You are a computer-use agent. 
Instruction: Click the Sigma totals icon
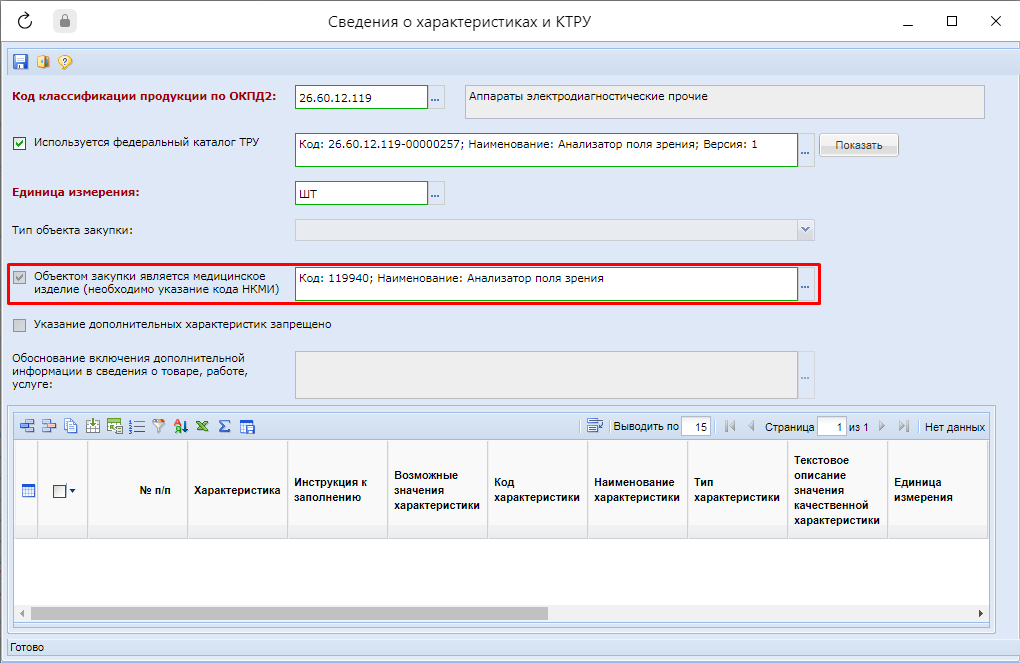point(224,426)
